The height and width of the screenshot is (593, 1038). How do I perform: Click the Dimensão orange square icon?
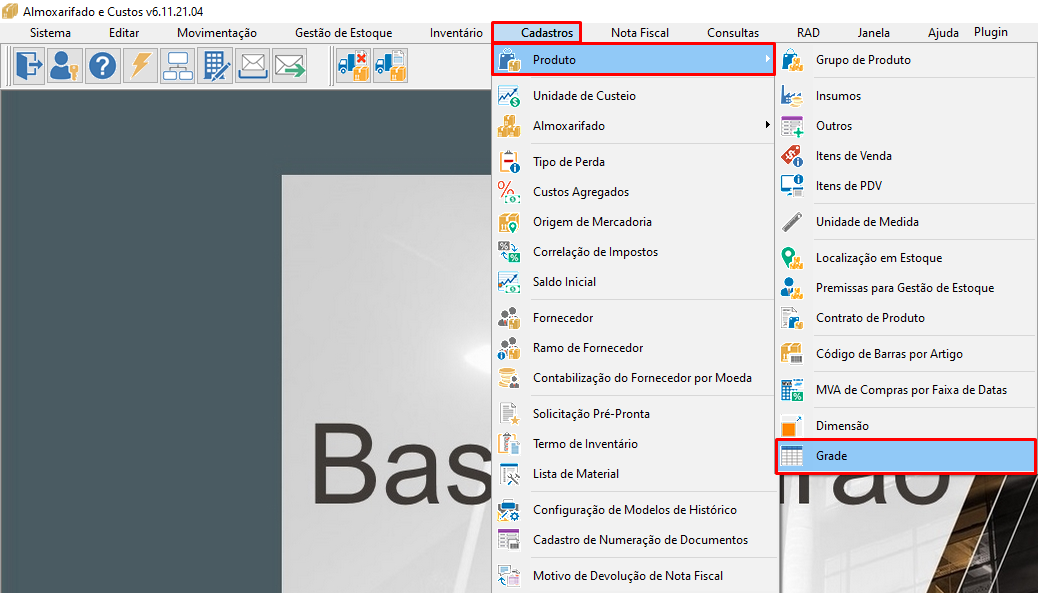(792, 426)
